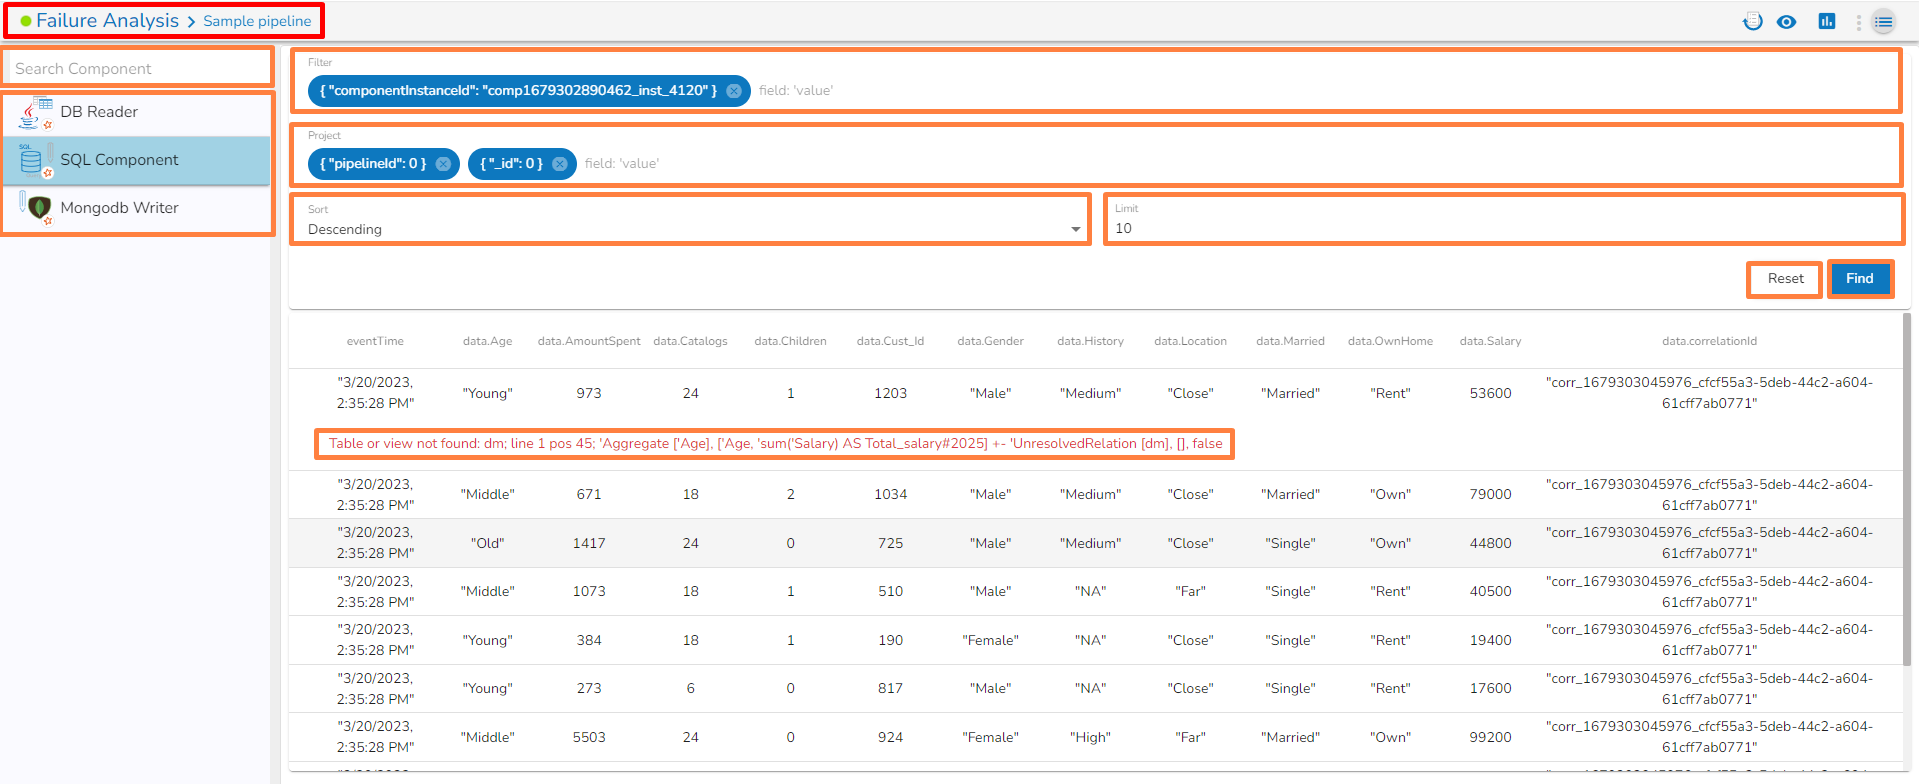Click the Mongodb Writer leaf icon
The height and width of the screenshot is (784, 1919).
tap(38, 208)
